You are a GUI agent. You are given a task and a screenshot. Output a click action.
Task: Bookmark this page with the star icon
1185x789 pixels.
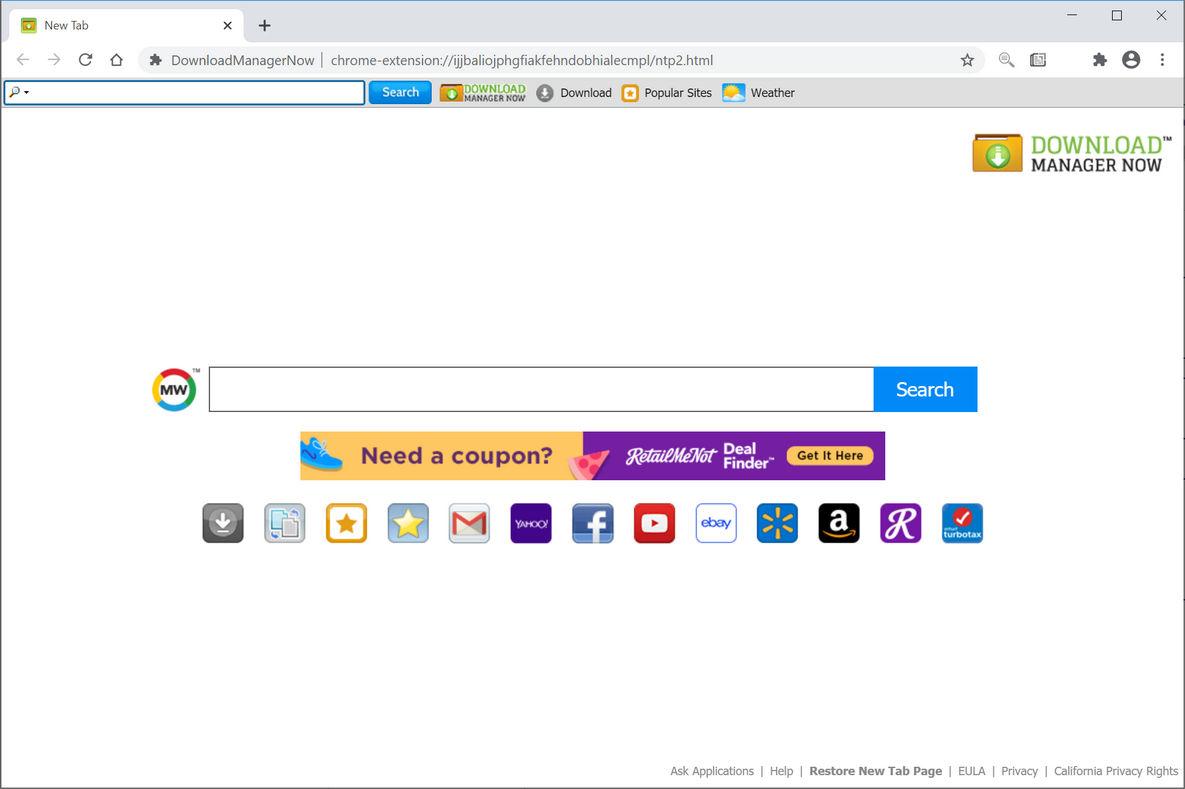coord(967,60)
